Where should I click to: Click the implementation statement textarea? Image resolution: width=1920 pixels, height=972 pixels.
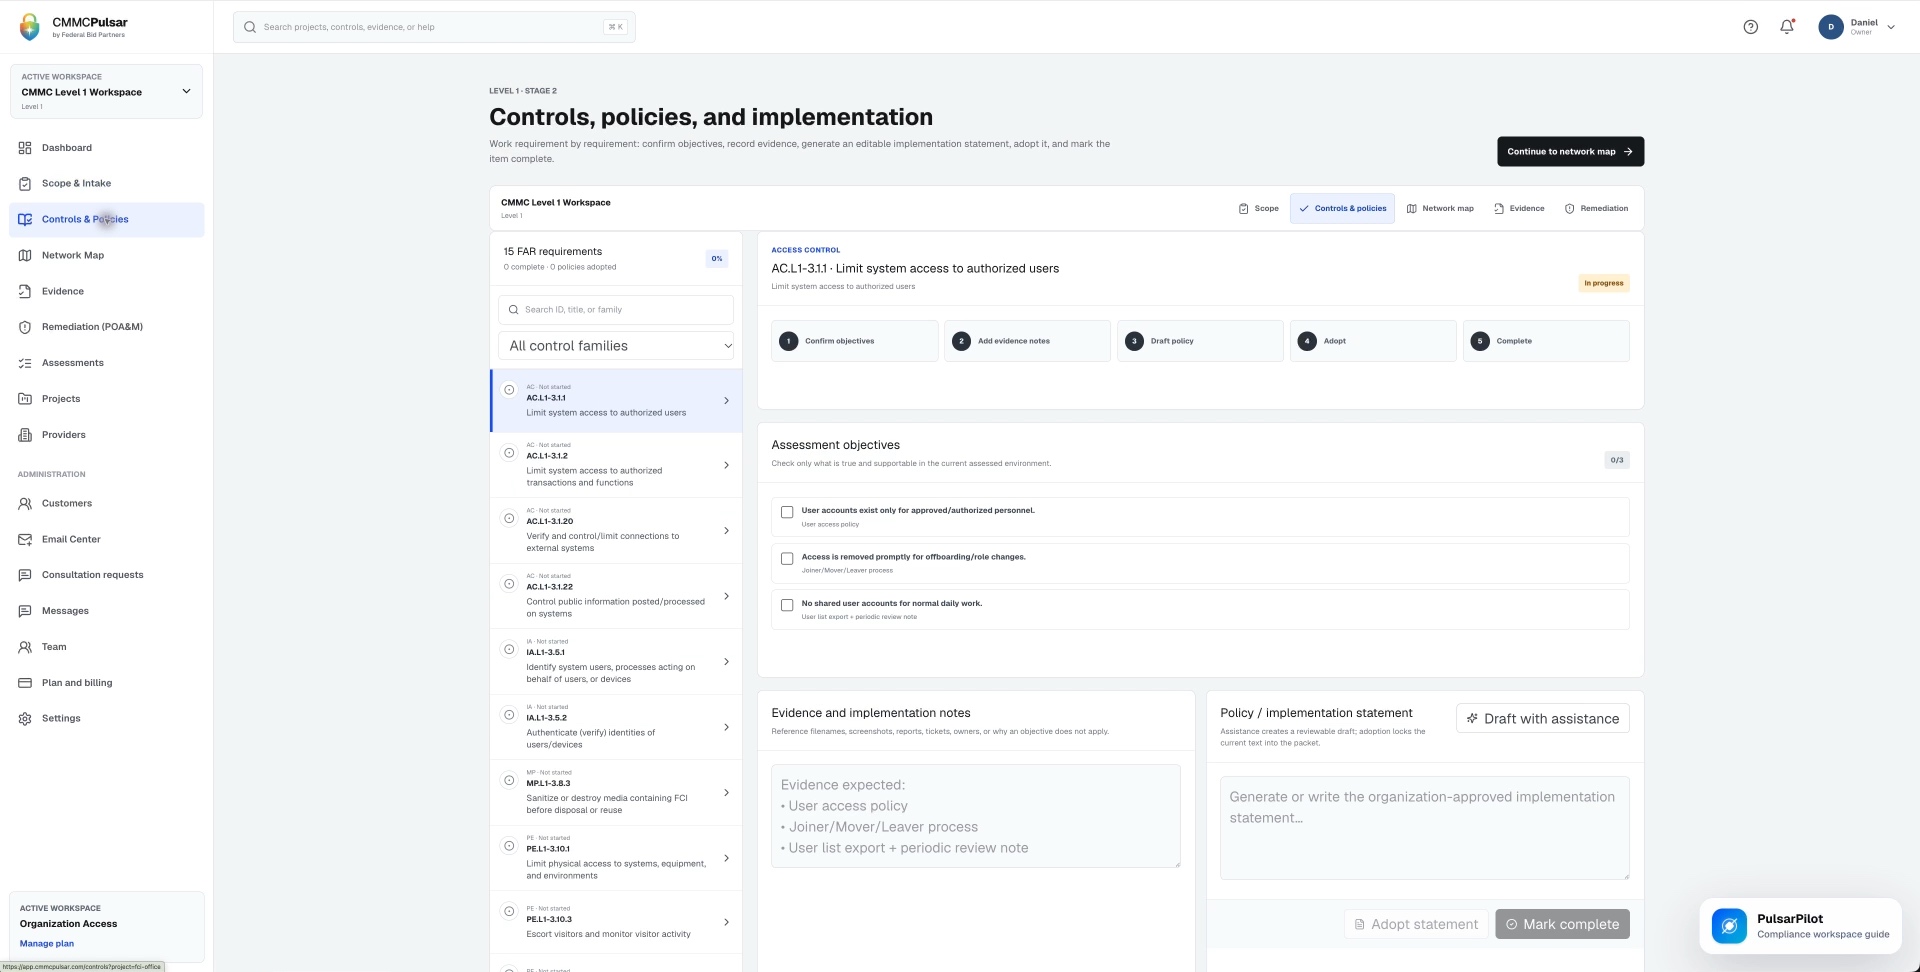tap(1425, 829)
